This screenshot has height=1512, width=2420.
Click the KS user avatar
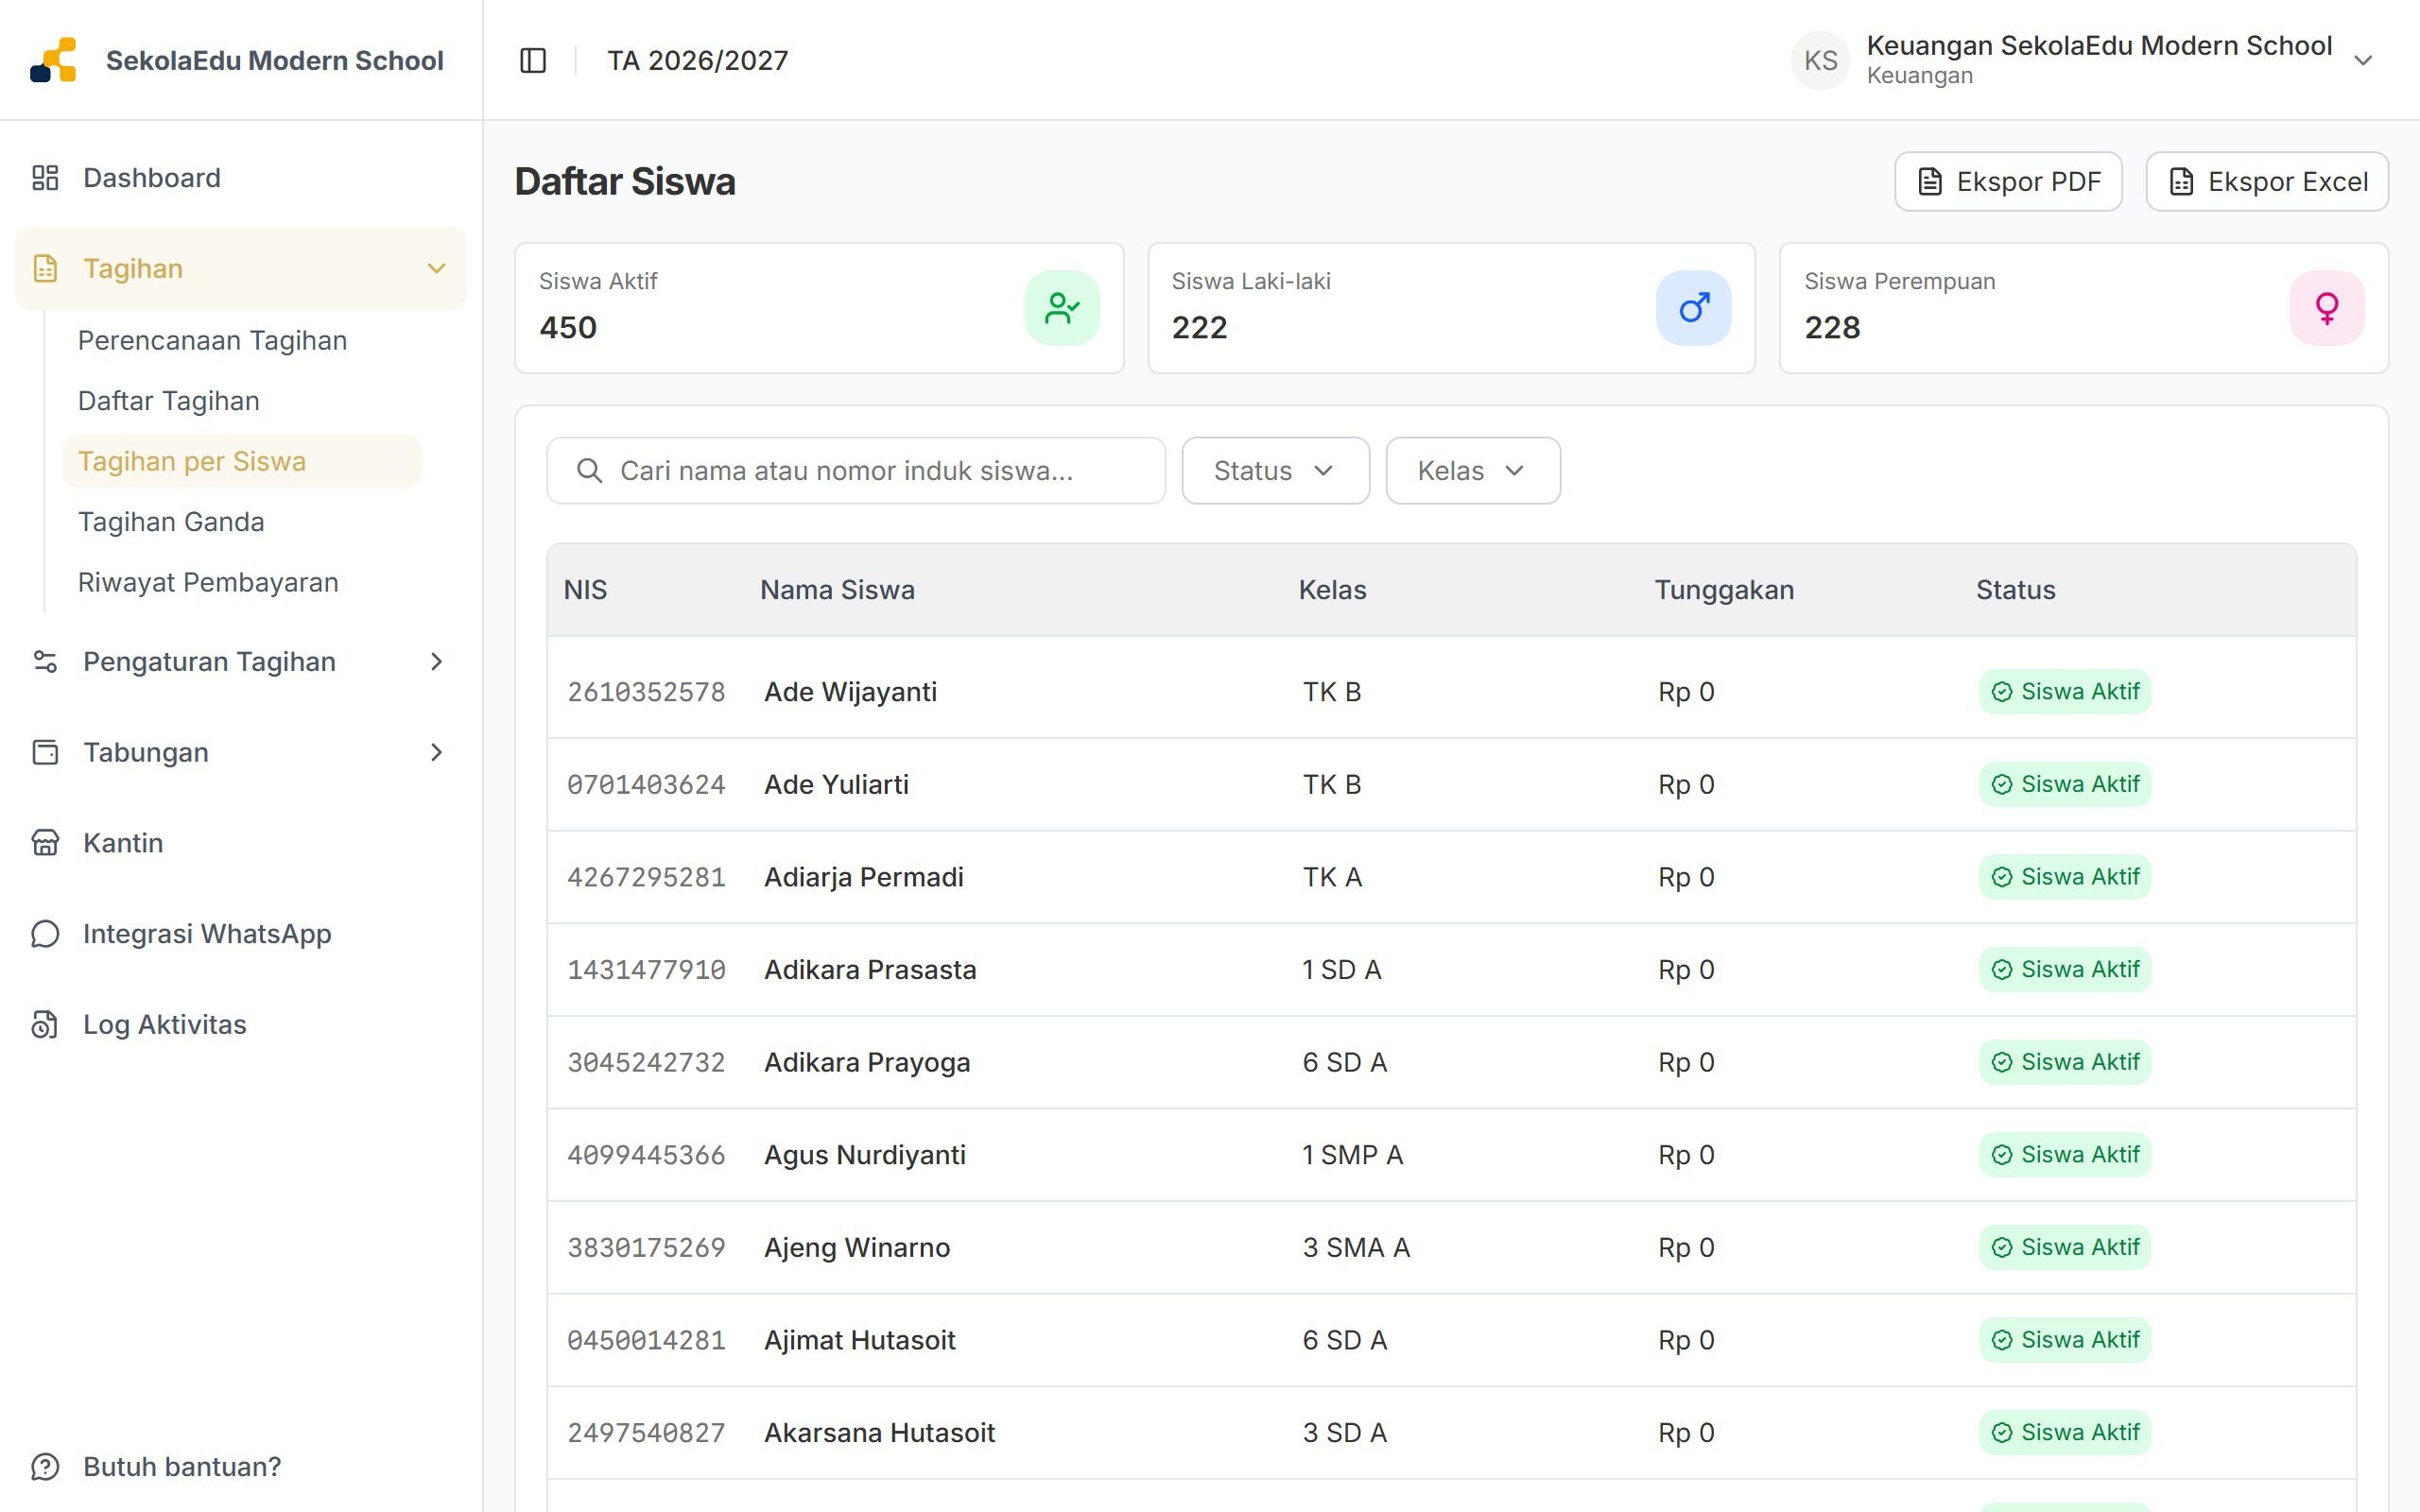pos(1820,60)
